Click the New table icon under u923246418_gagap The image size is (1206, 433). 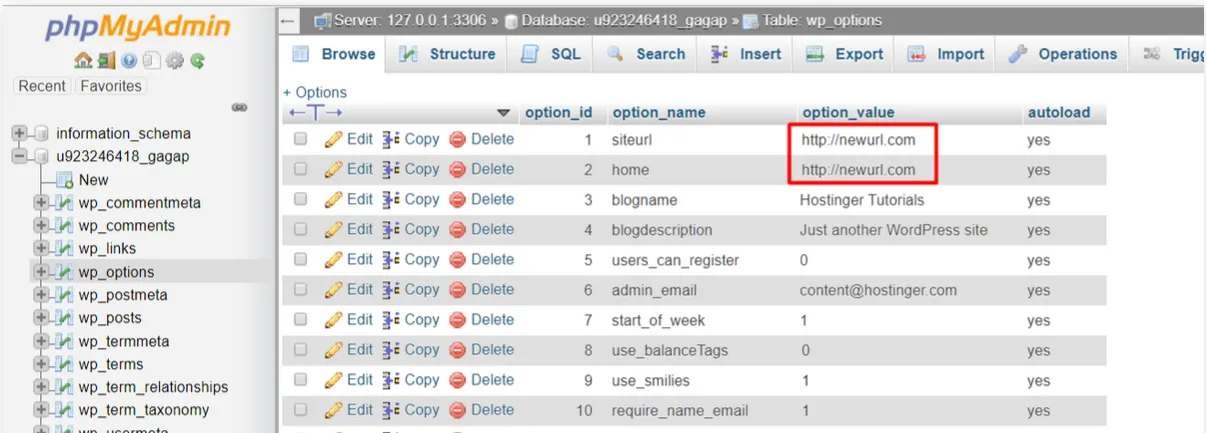point(65,180)
